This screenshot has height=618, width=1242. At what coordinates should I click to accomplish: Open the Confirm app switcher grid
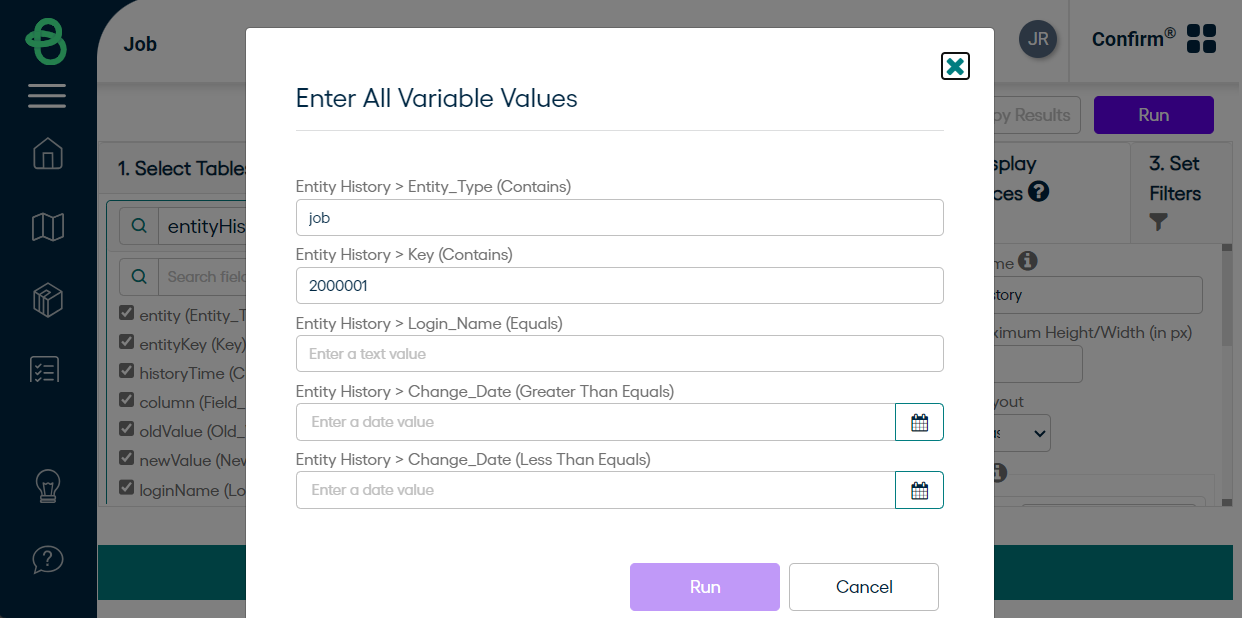tap(1201, 39)
